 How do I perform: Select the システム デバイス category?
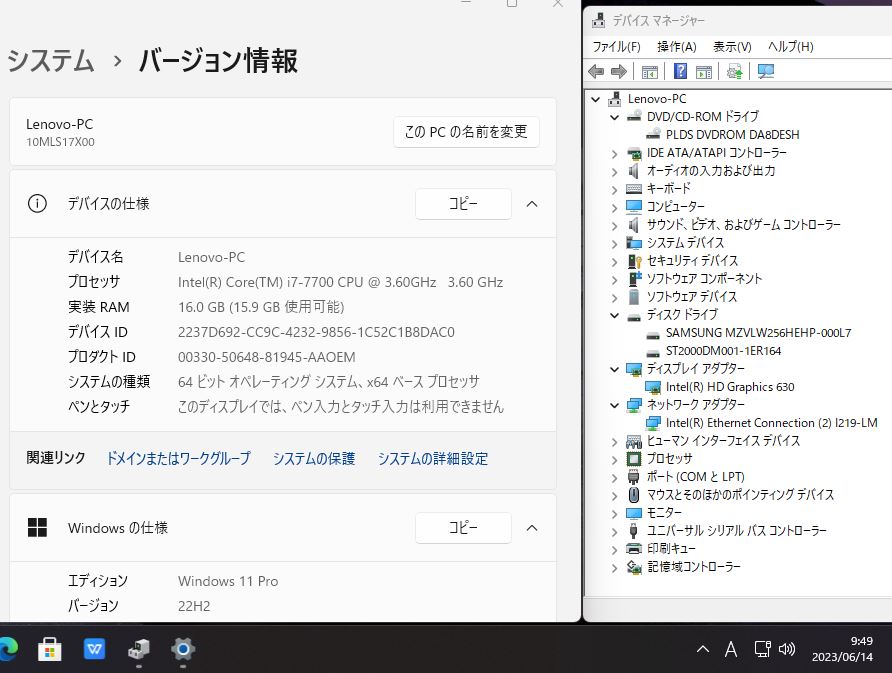tap(685, 243)
